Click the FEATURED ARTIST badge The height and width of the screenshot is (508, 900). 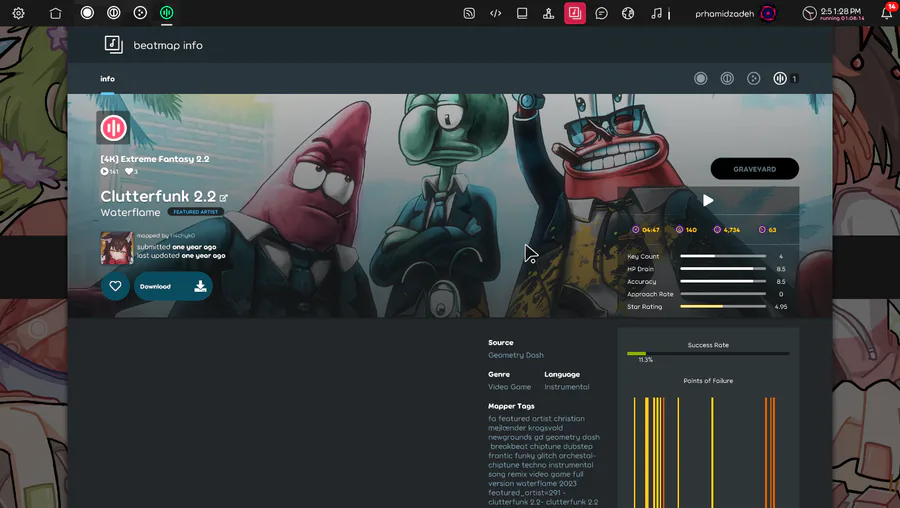(196, 212)
